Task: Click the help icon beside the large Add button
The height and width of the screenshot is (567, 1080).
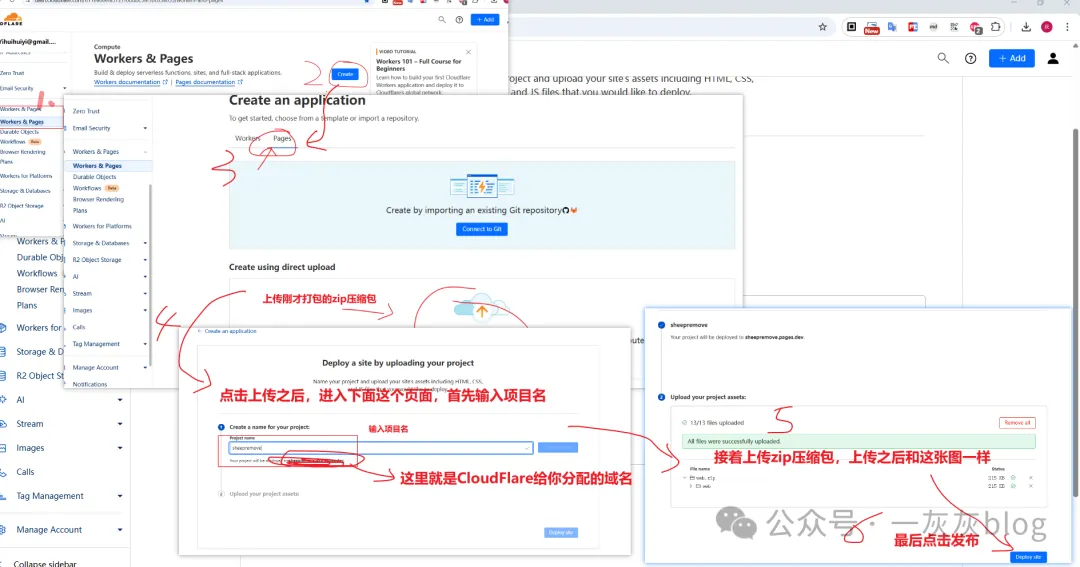Action: pos(970,59)
